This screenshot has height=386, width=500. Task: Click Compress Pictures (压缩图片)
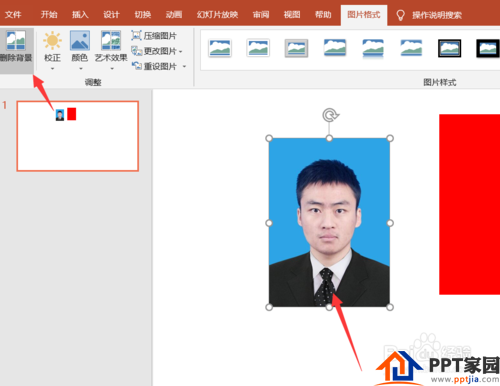click(154, 35)
